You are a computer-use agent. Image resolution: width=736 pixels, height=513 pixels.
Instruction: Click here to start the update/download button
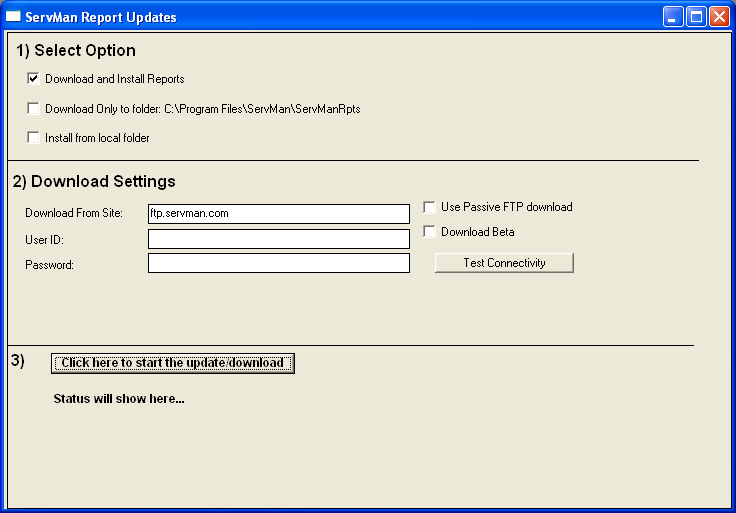tap(173, 363)
